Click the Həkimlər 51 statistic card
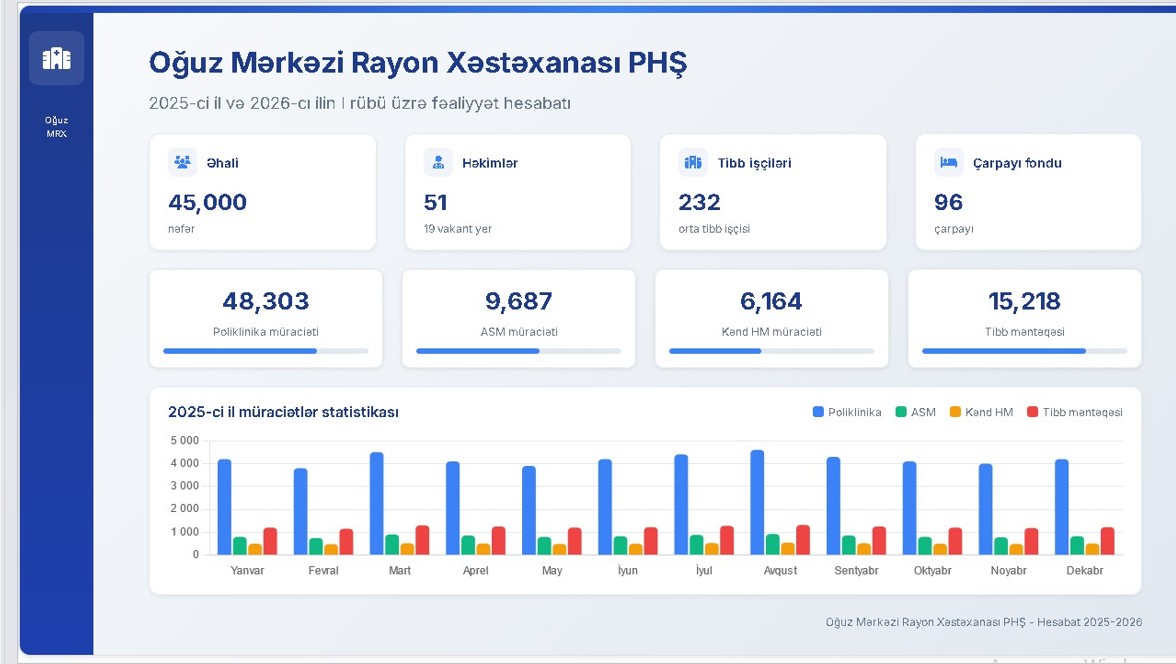 point(518,192)
